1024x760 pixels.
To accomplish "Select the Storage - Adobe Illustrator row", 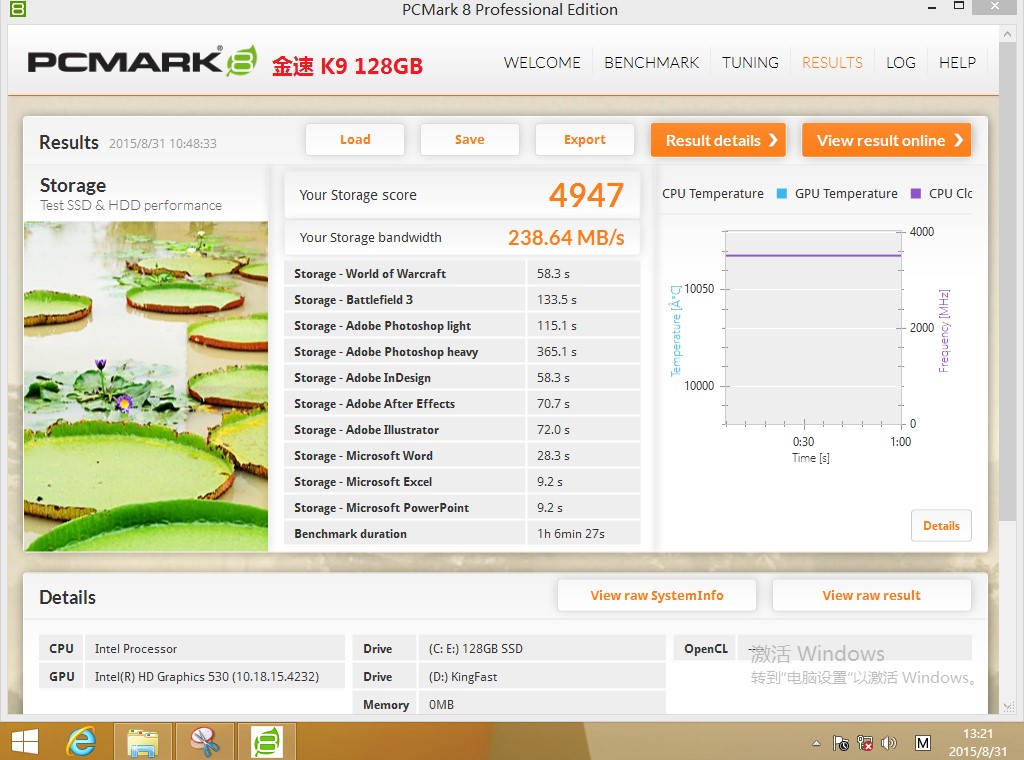I will [x=462, y=430].
